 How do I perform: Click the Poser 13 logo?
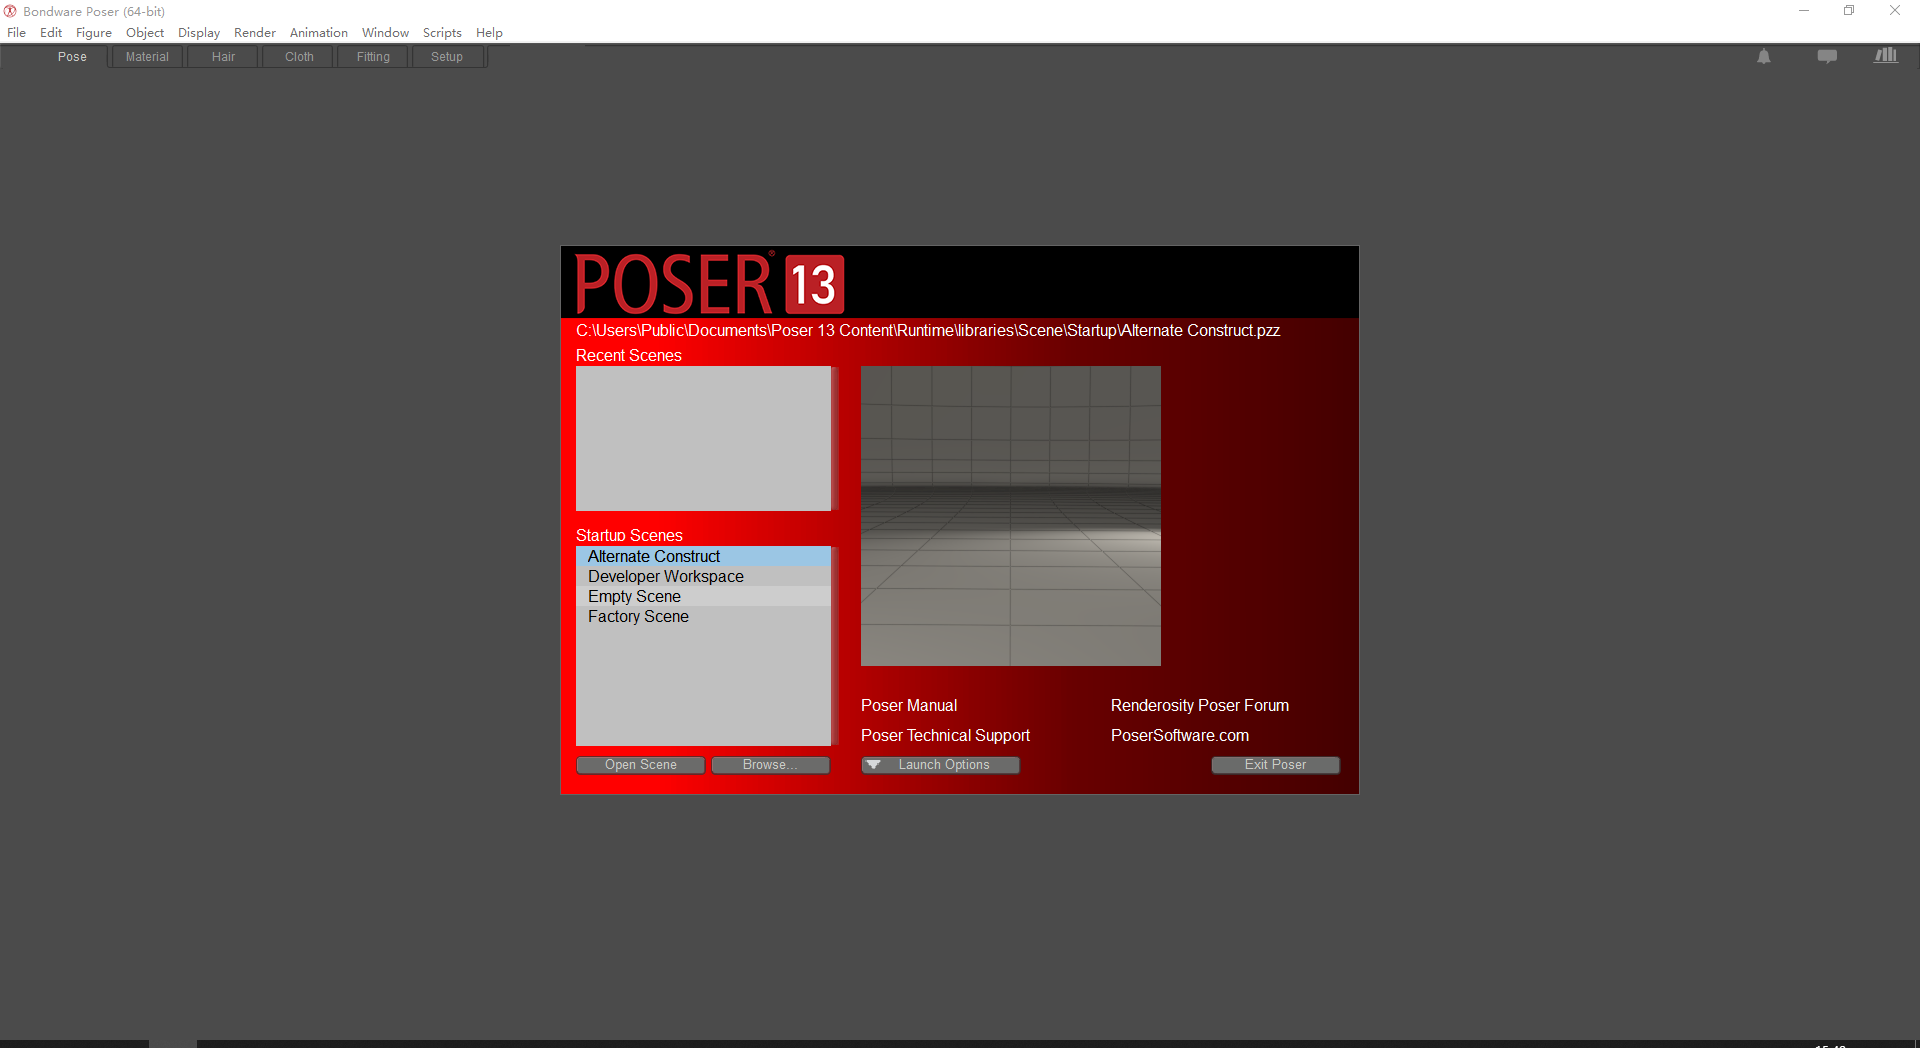[710, 283]
